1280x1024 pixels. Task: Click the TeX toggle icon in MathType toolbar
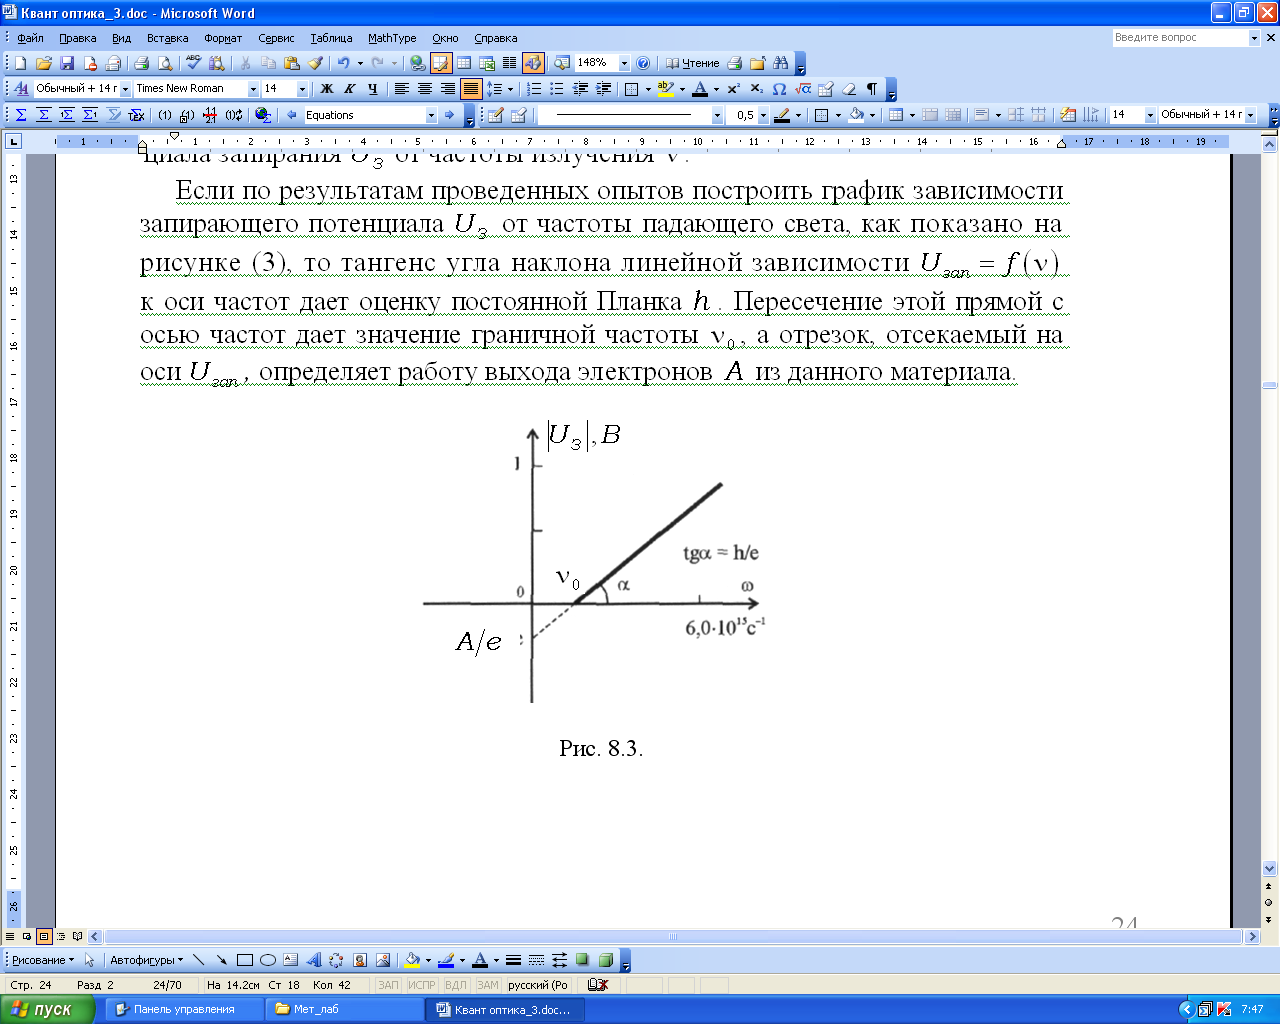tap(136, 115)
